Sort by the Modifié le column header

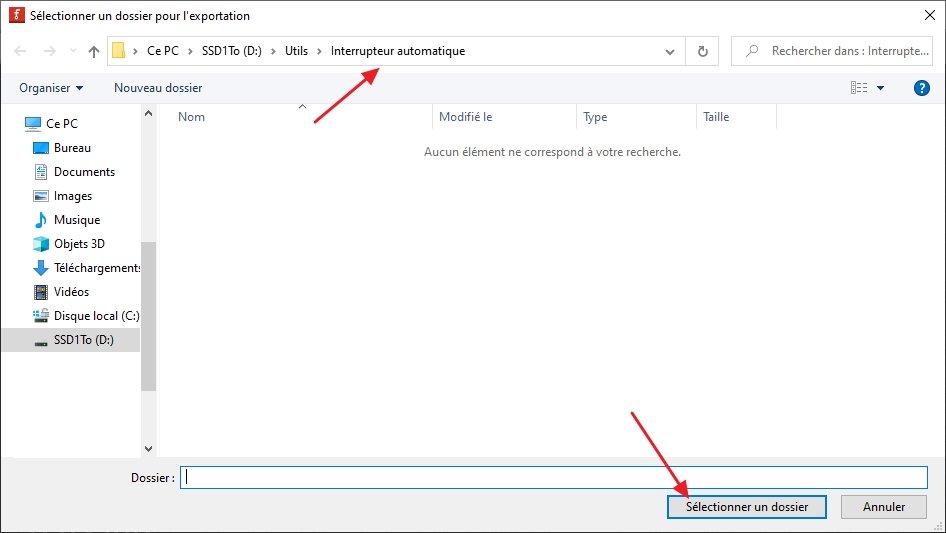466,117
